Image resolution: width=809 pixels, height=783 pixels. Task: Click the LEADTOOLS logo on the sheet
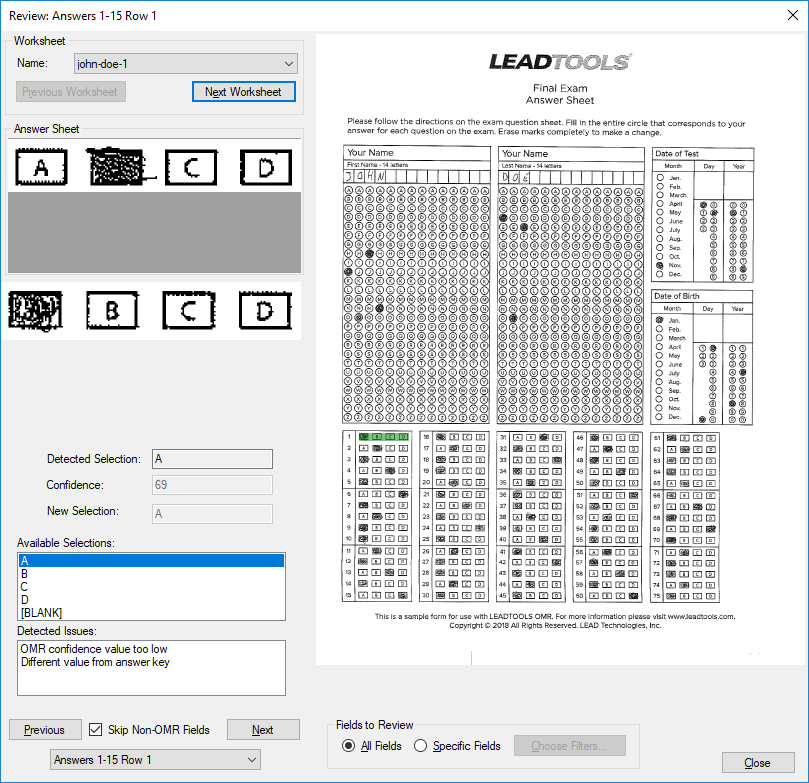(x=560, y=62)
